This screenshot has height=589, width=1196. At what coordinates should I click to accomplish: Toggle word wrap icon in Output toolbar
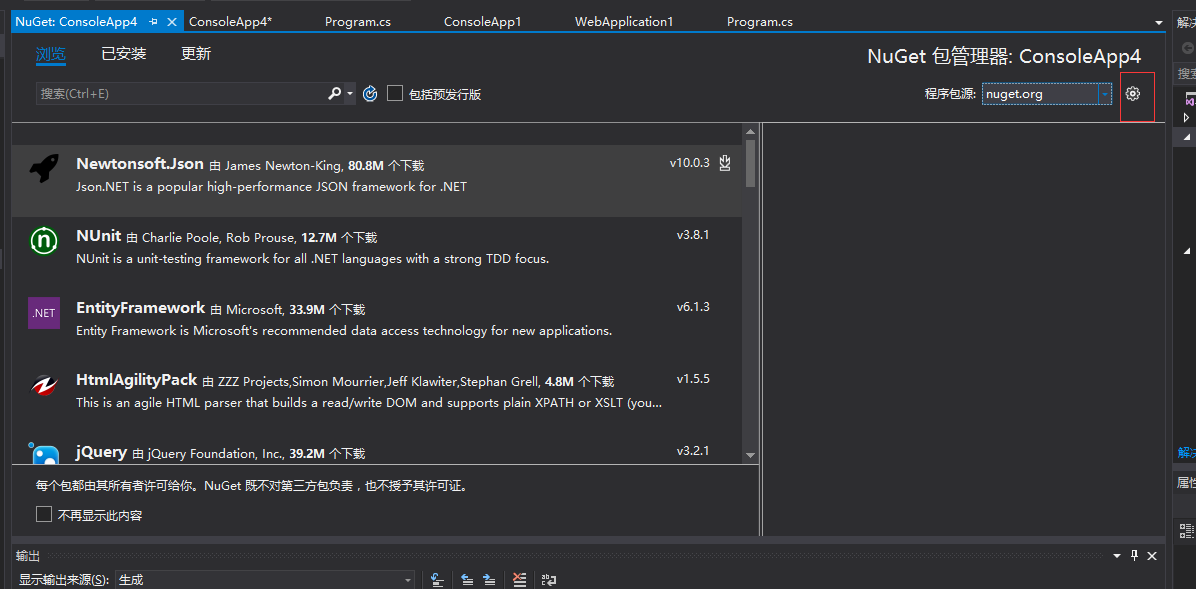coord(549,580)
